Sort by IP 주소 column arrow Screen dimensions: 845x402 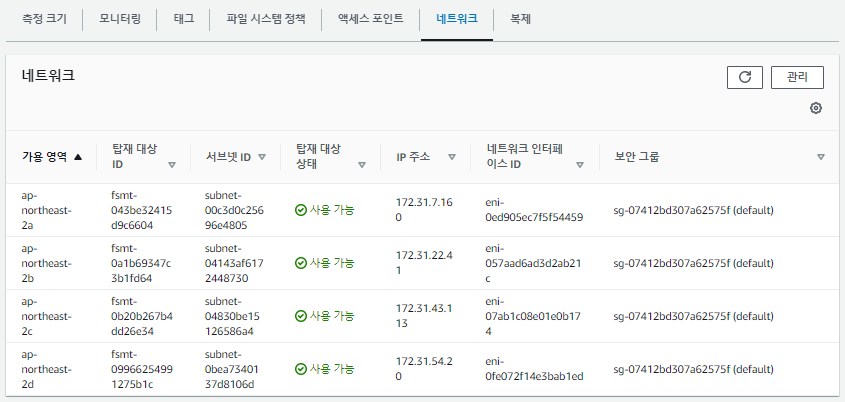(x=452, y=157)
